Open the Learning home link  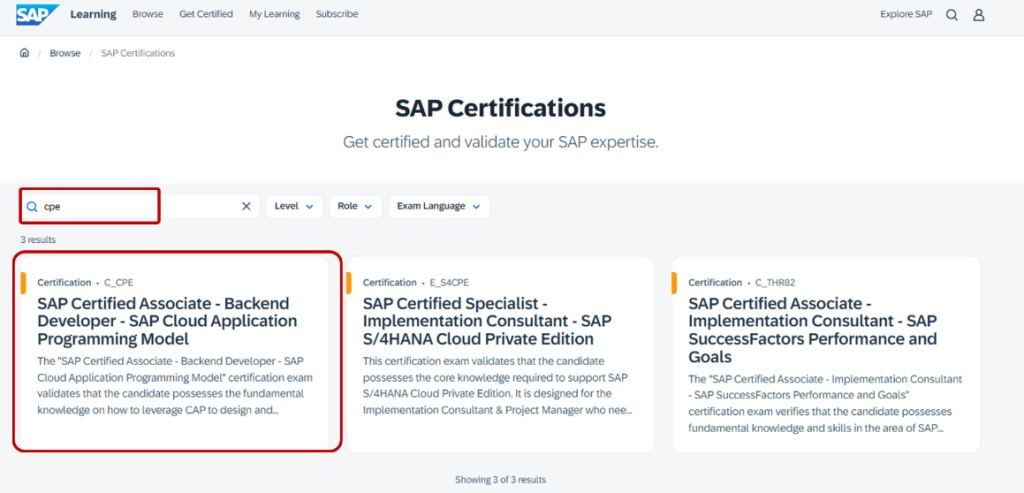tap(93, 14)
